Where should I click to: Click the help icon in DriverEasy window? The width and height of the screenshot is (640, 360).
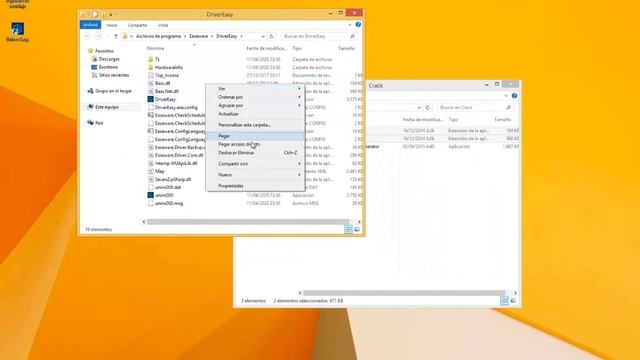click(x=358, y=25)
